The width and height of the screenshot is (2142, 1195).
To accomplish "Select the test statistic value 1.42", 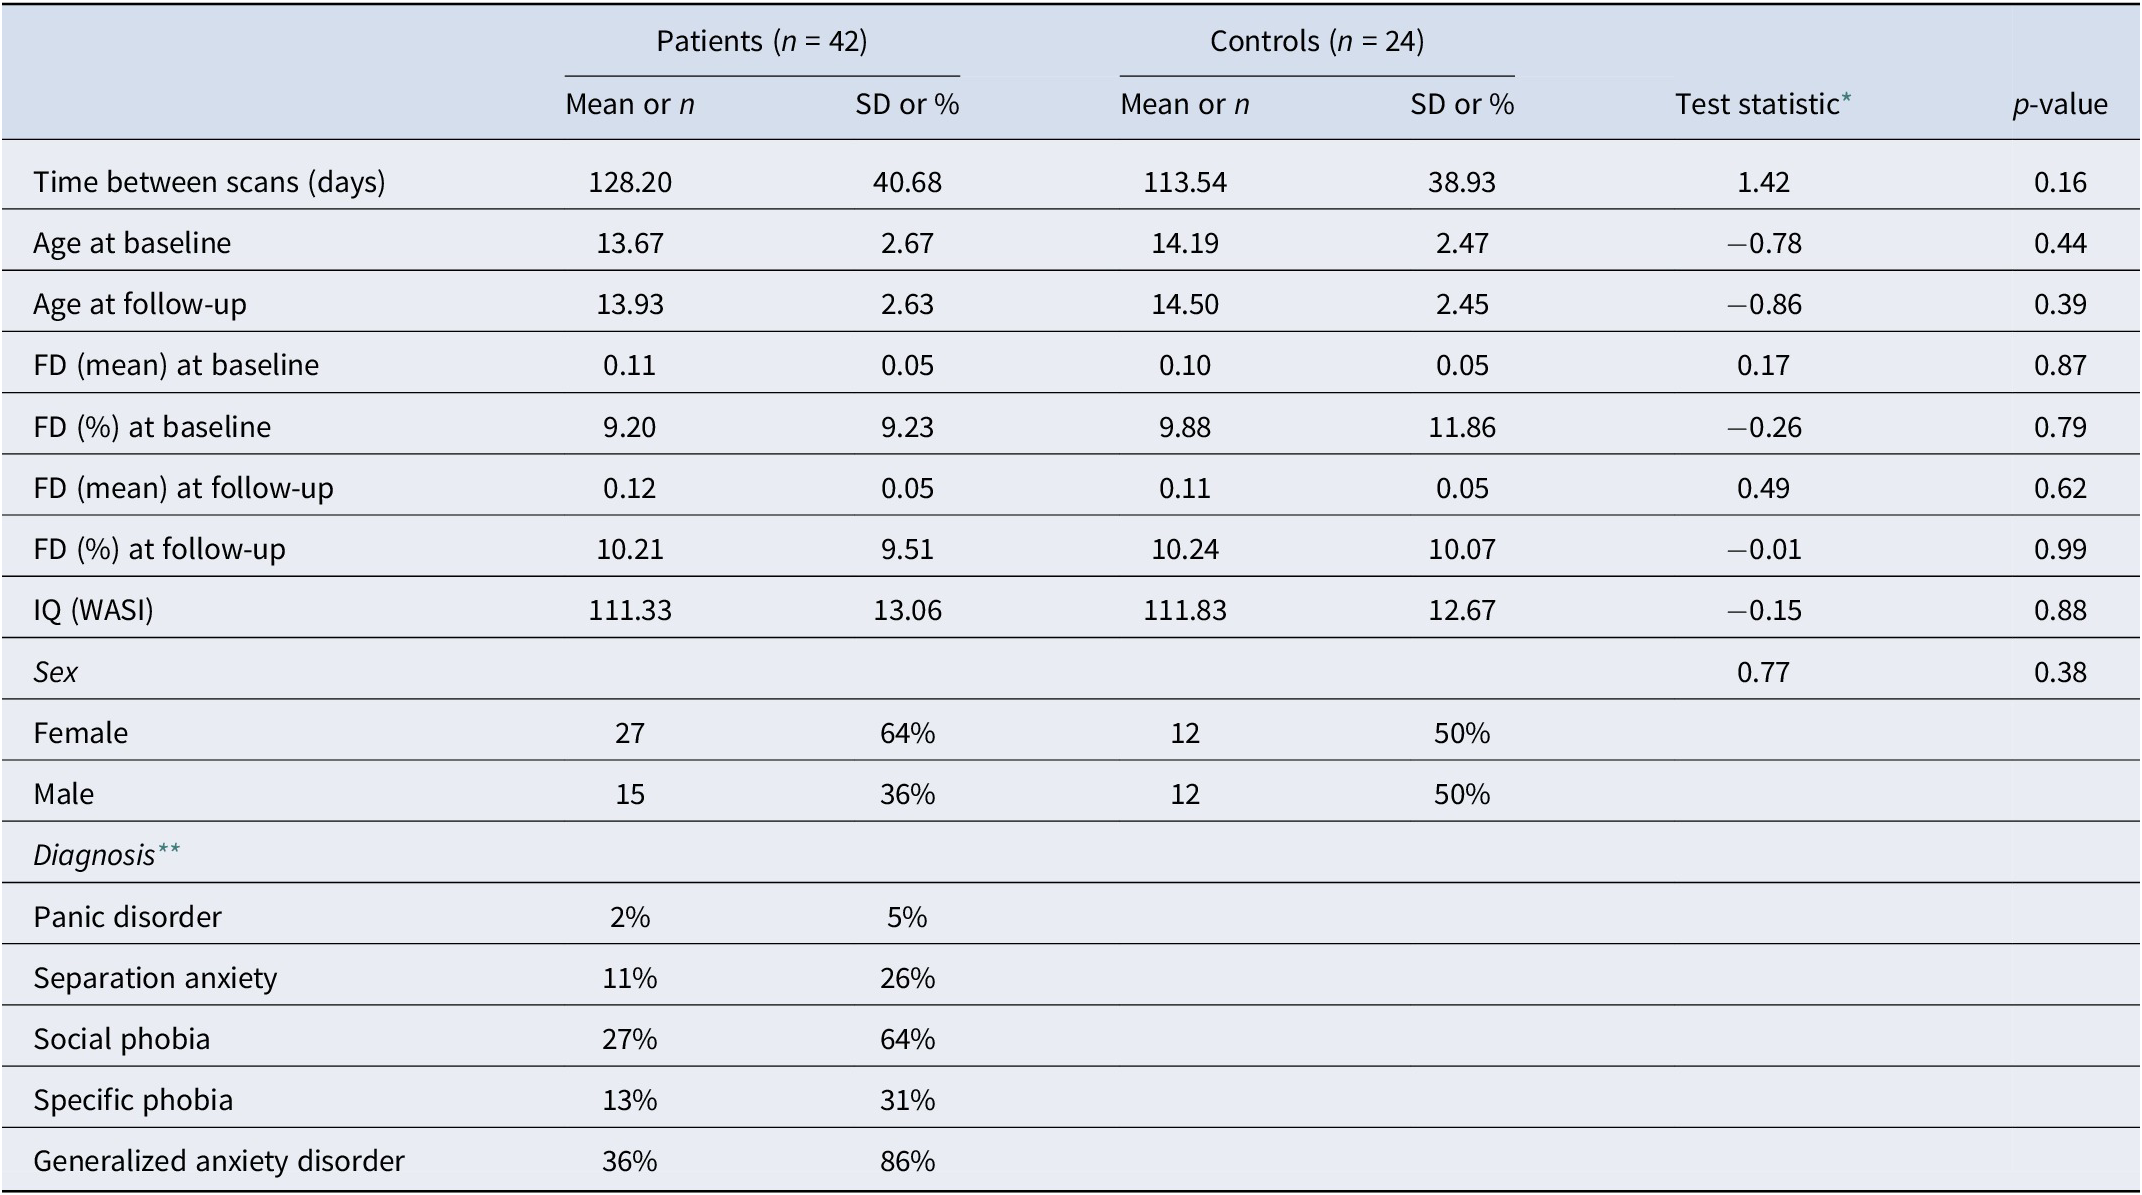I will click(1763, 182).
